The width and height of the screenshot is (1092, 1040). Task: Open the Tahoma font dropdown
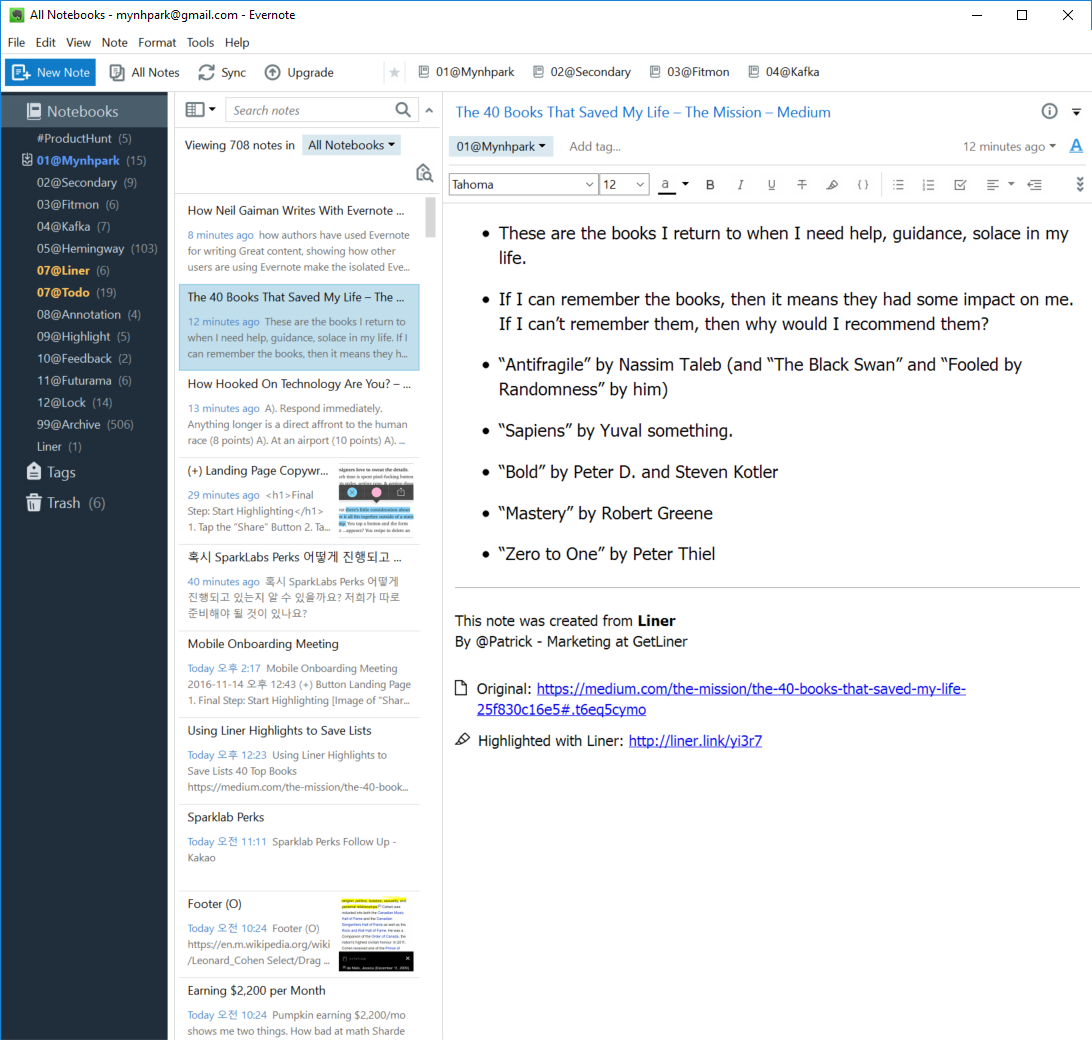(x=523, y=185)
